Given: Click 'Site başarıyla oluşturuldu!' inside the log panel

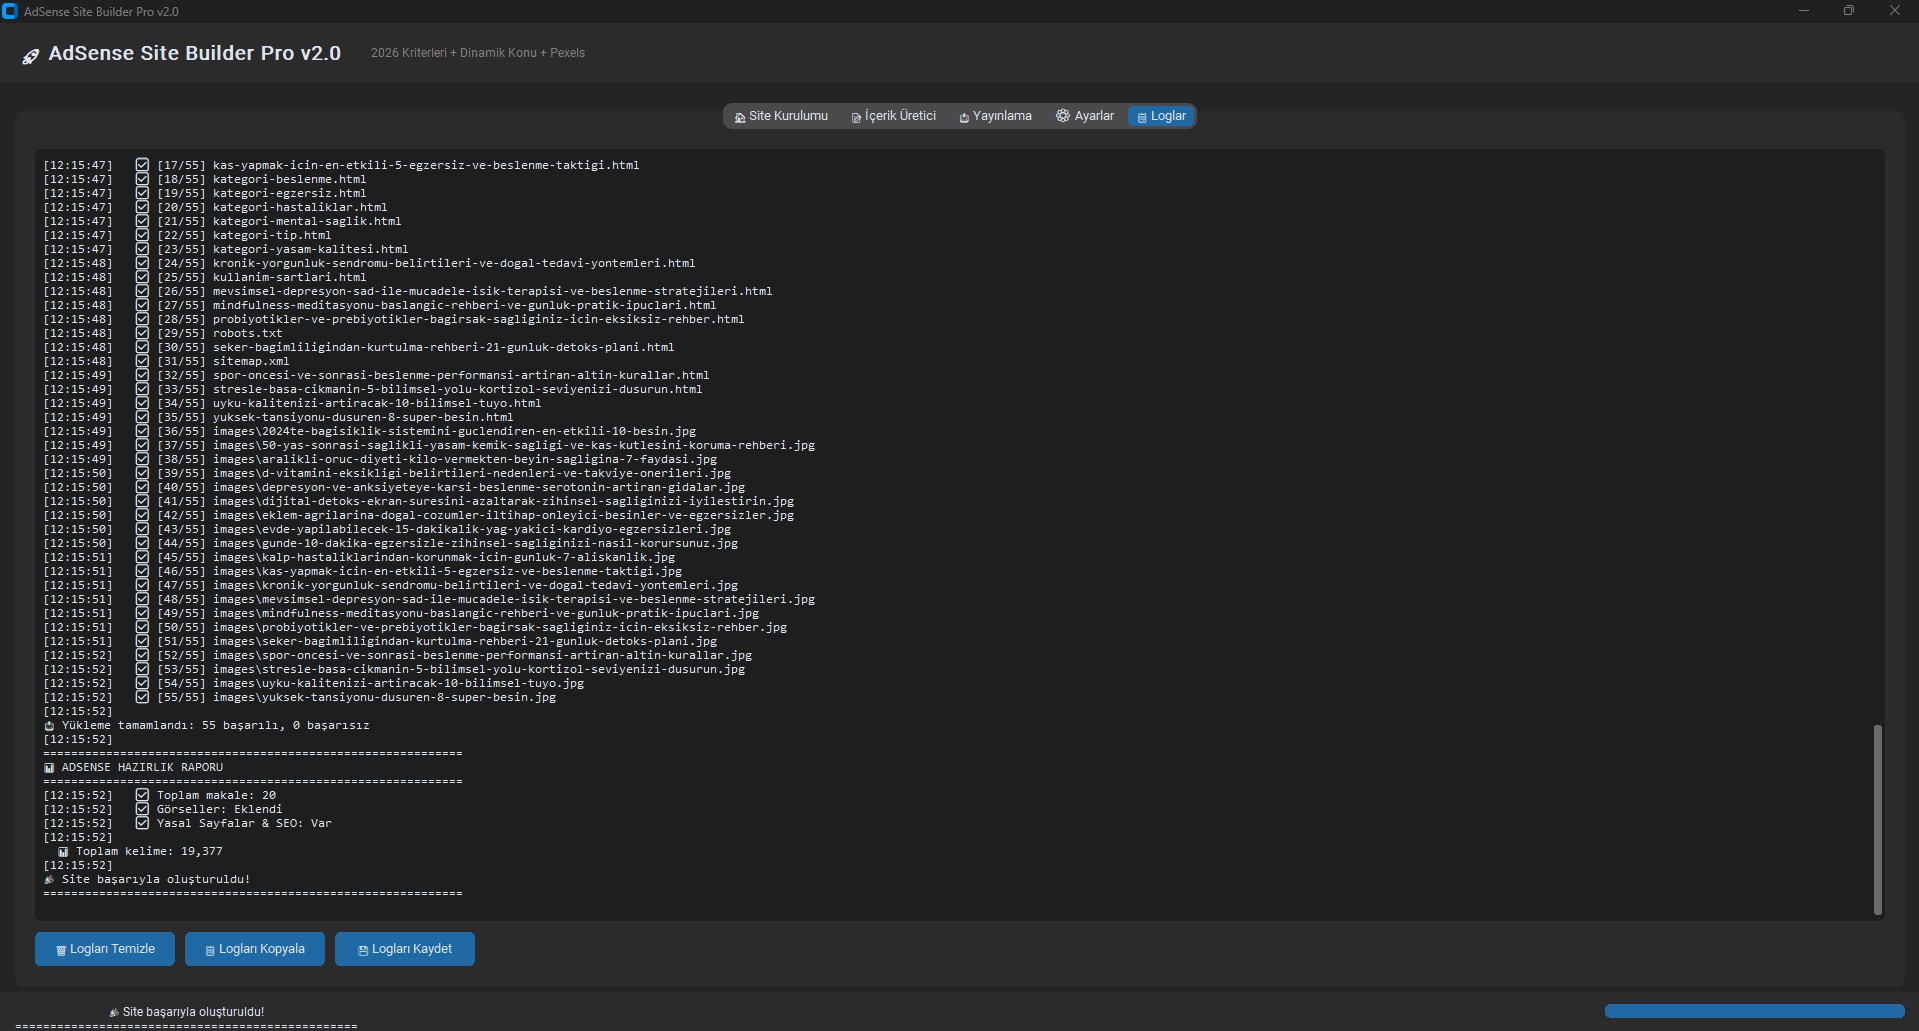Looking at the screenshot, I should tap(156, 880).
